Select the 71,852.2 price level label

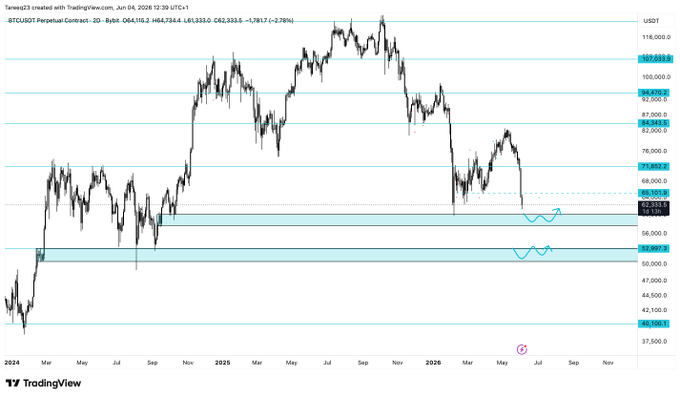point(655,167)
